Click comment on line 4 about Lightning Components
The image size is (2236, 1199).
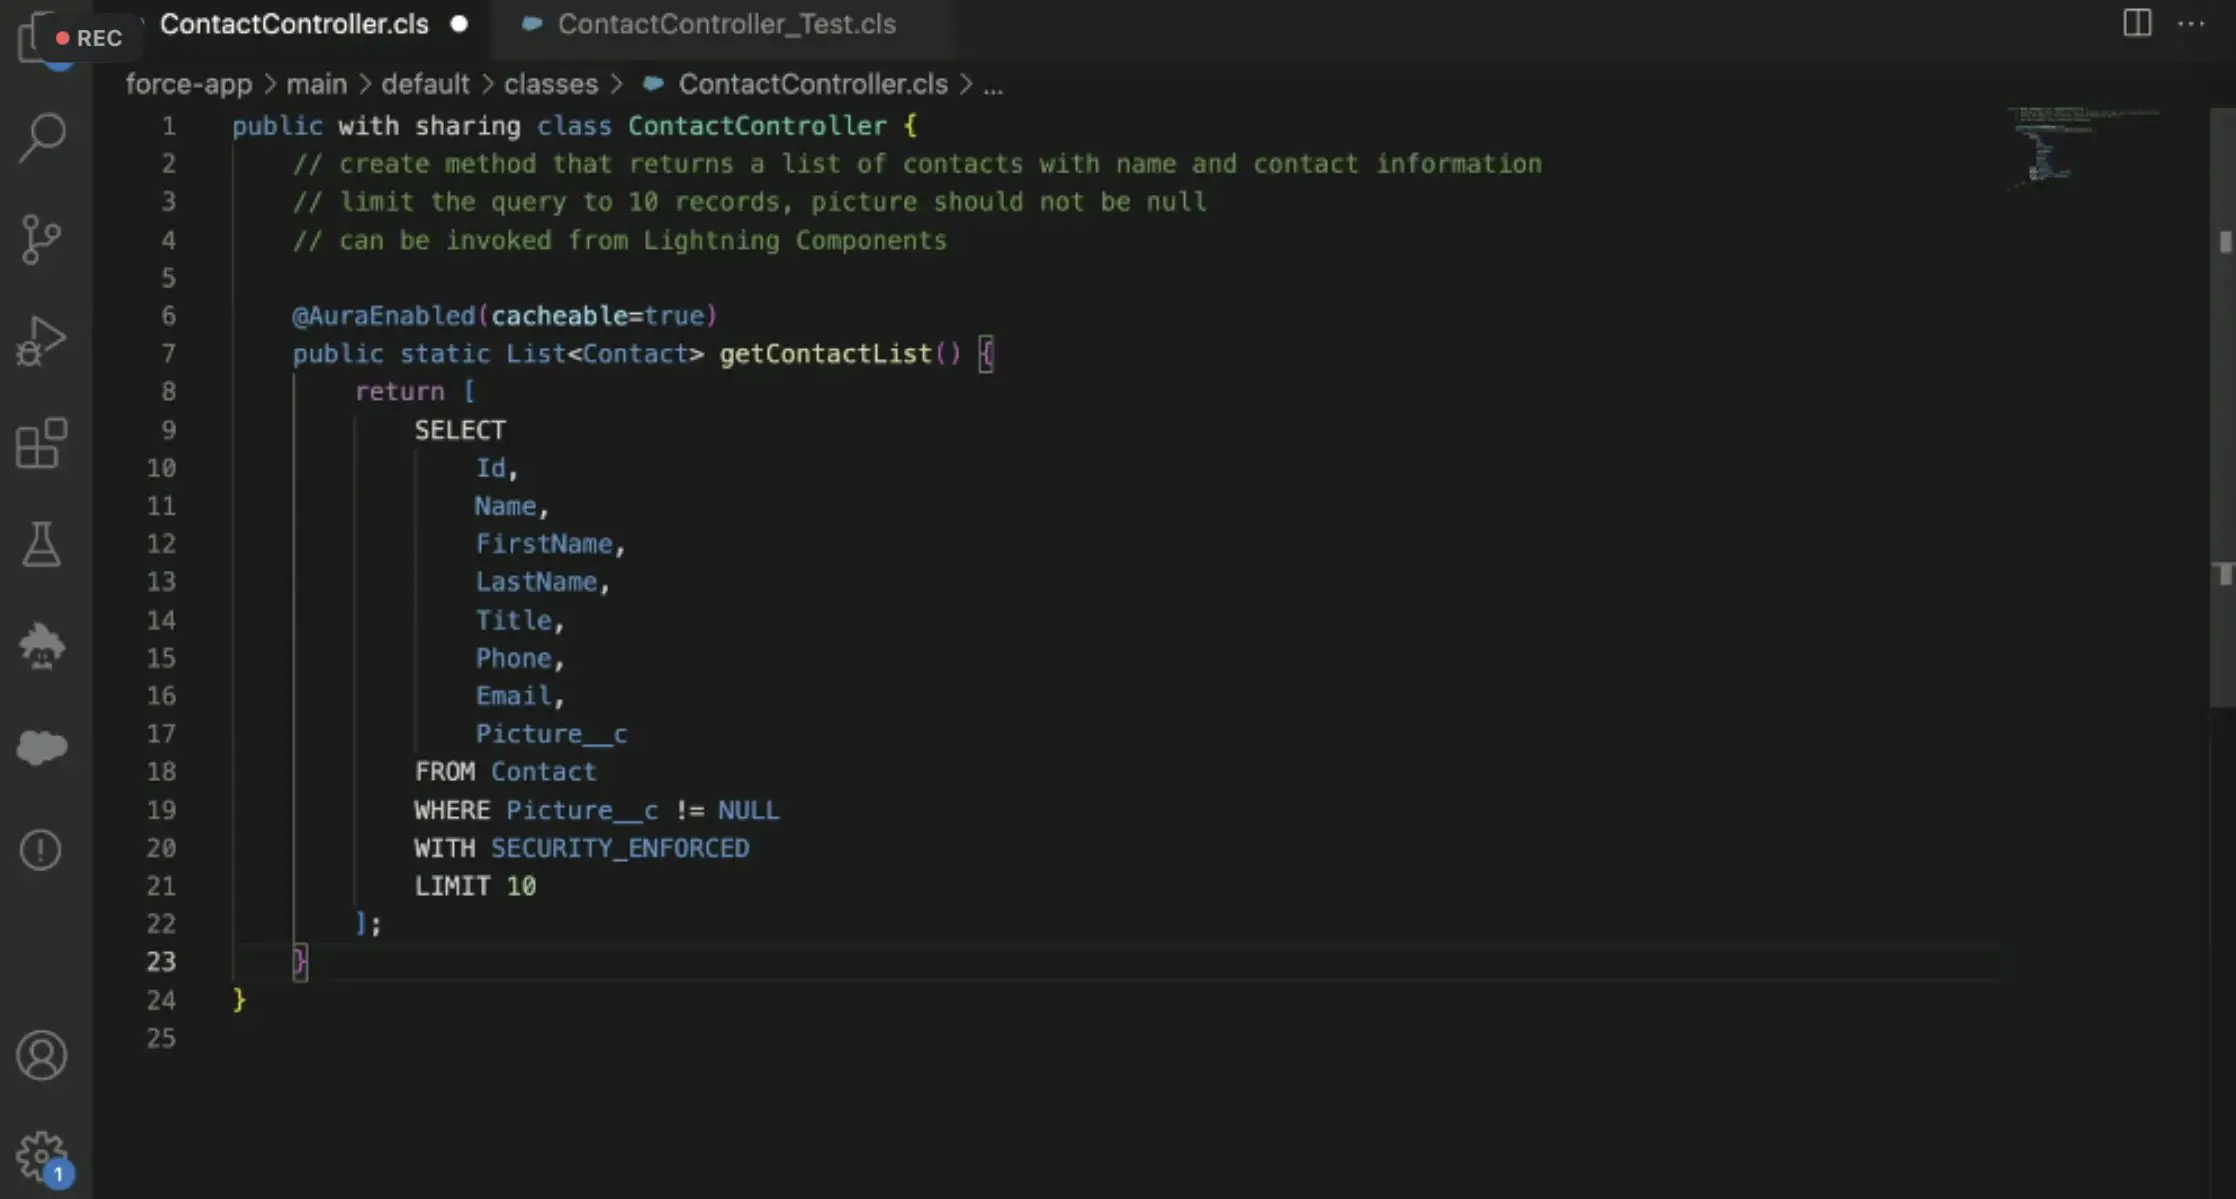[x=619, y=240]
